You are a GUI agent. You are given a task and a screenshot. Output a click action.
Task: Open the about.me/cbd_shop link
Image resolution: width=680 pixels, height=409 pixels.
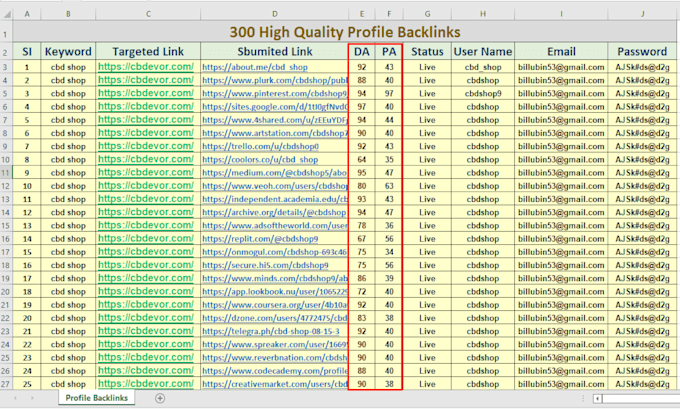click(x=255, y=67)
